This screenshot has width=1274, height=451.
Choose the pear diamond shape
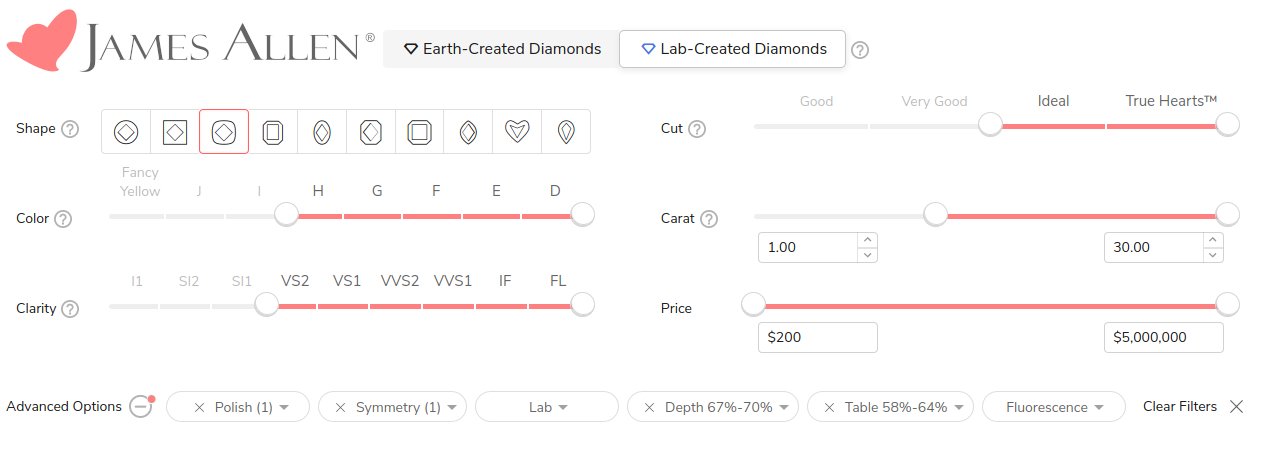pos(566,132)
